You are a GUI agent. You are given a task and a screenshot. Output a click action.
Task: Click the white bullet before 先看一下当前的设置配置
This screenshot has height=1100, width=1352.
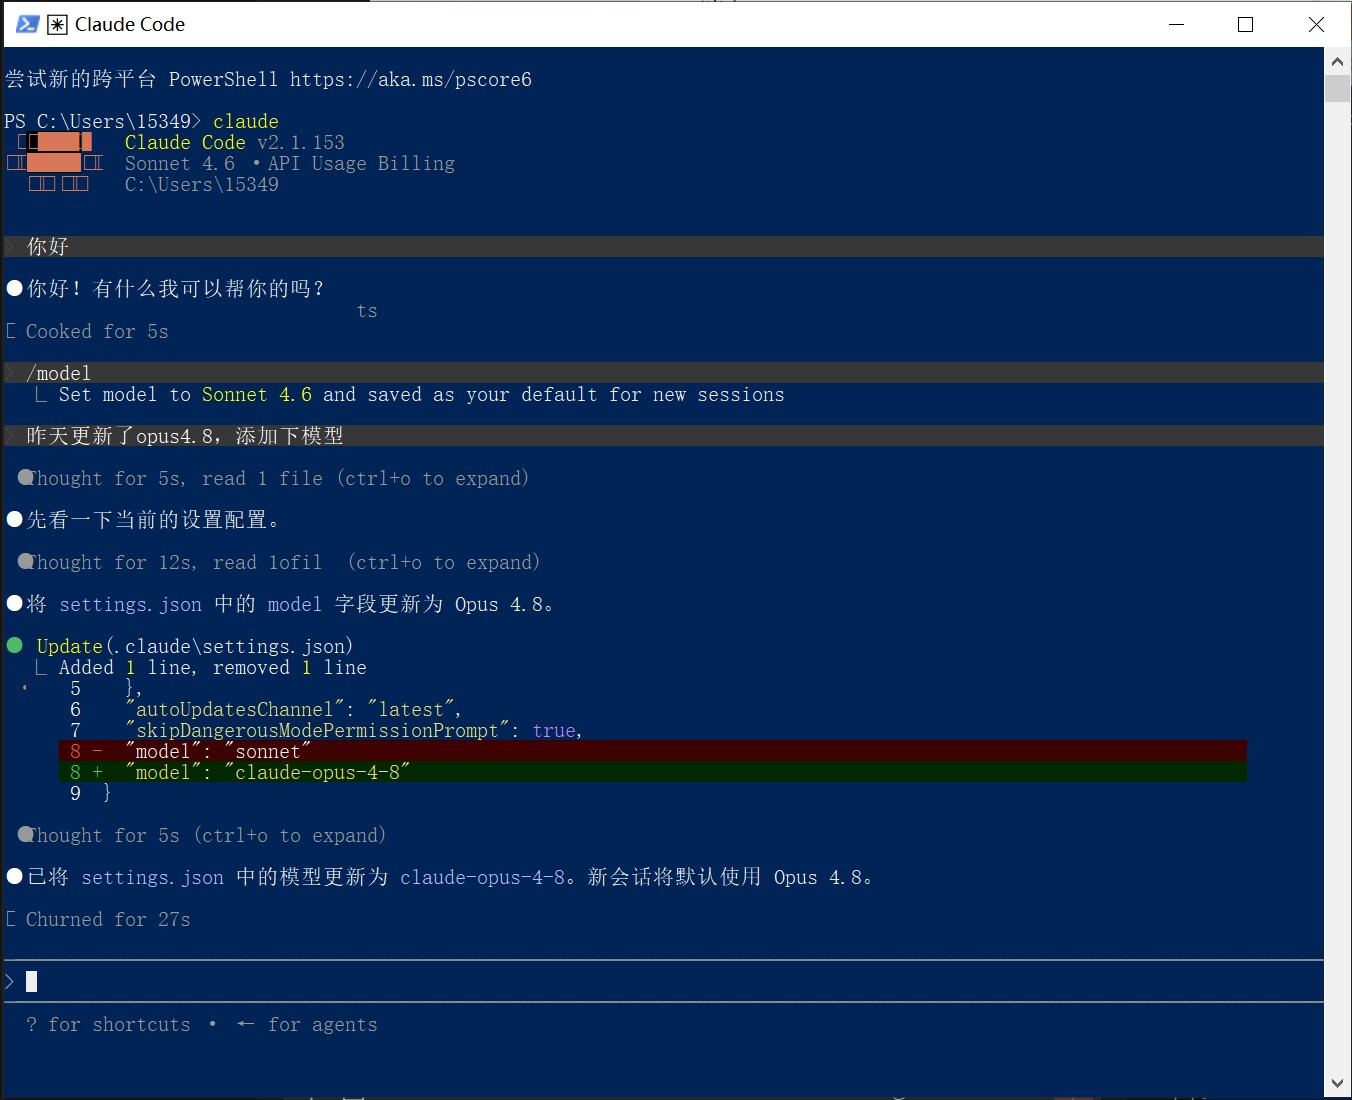[x=15, y=519]
